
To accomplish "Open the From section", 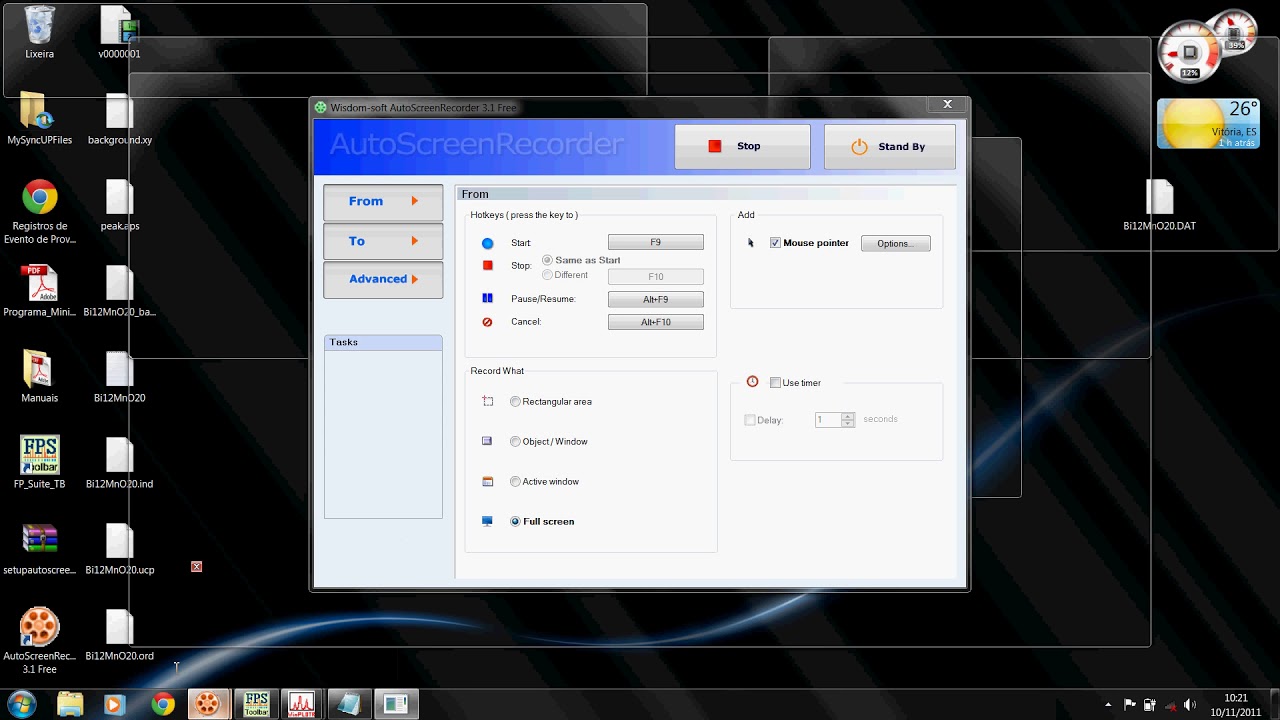I will (x=383, y=202).
